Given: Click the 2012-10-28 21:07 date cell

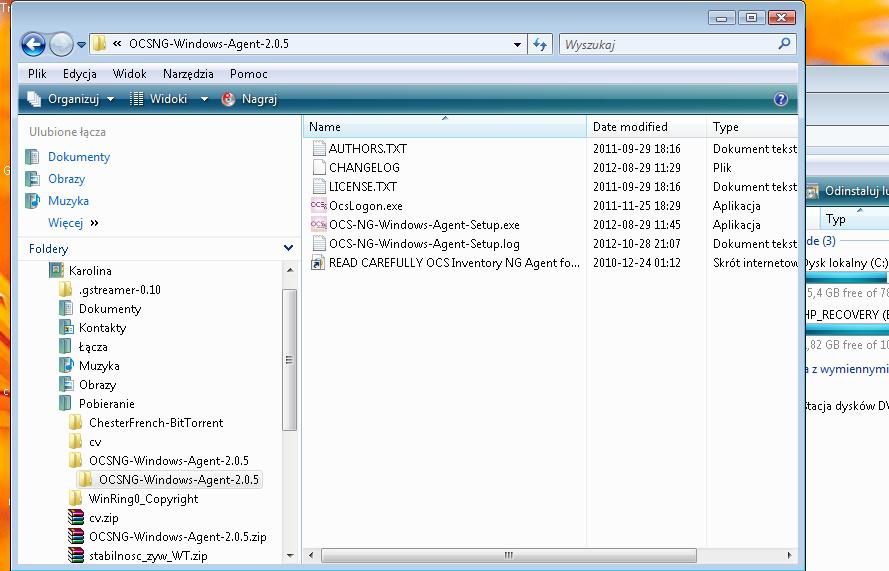Looking at the screenshot, I should click(x=637, y=244).
